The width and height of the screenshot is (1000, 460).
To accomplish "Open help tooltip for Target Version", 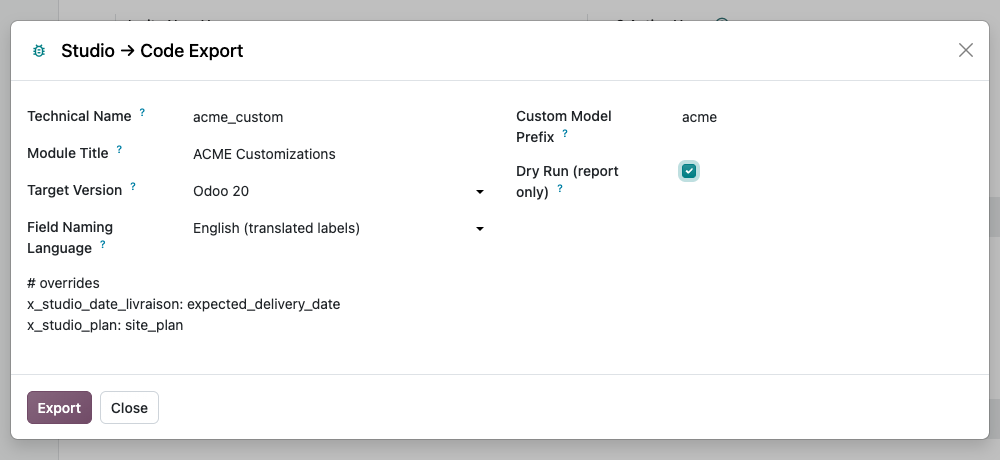I will [x=133, y=186].
